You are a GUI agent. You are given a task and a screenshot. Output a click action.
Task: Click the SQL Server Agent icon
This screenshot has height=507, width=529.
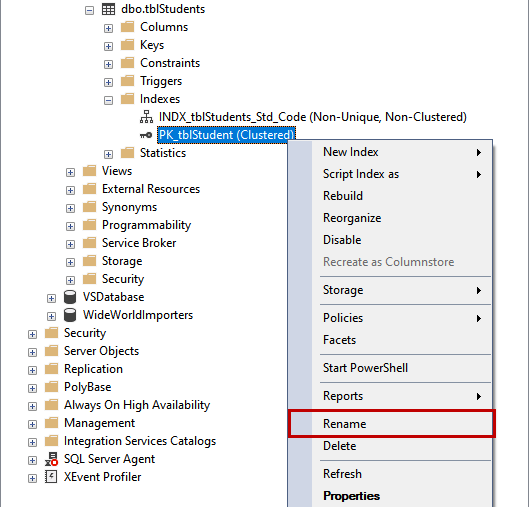coord(51,459)
